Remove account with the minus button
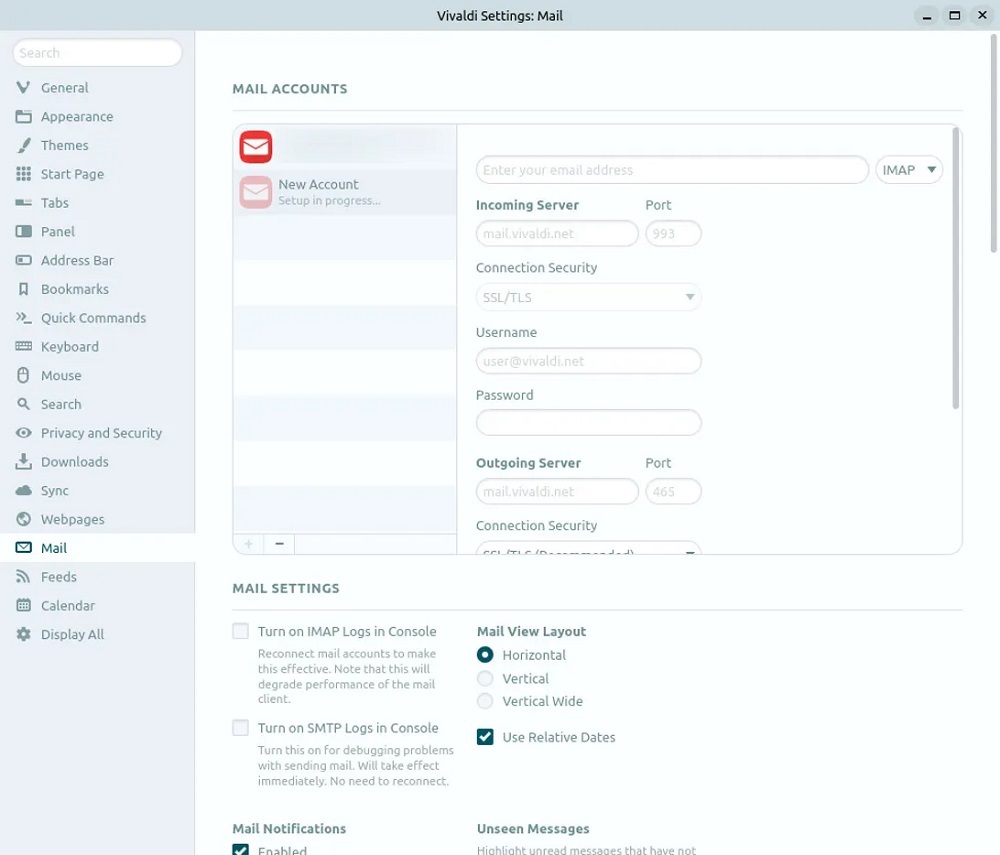Image resolution: width=1000 pixels, height=855 pixels. pyautogui.click(x=279, y=544)
